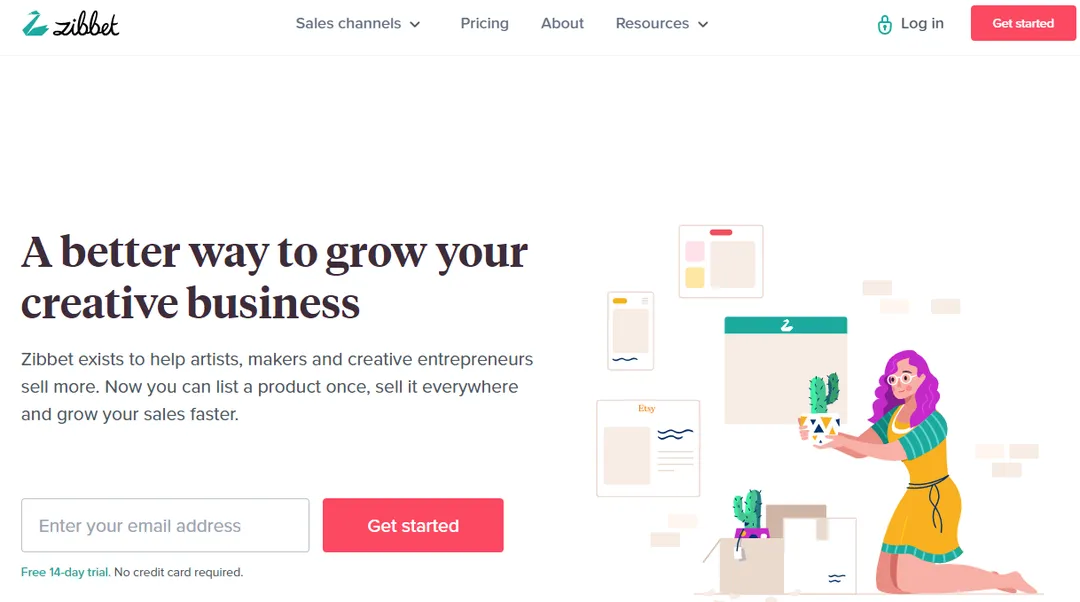The width and height of the screenshot is (1080, 602).
Task: Click the Etsy listing card illustration
Action: (x=648, y=448)
